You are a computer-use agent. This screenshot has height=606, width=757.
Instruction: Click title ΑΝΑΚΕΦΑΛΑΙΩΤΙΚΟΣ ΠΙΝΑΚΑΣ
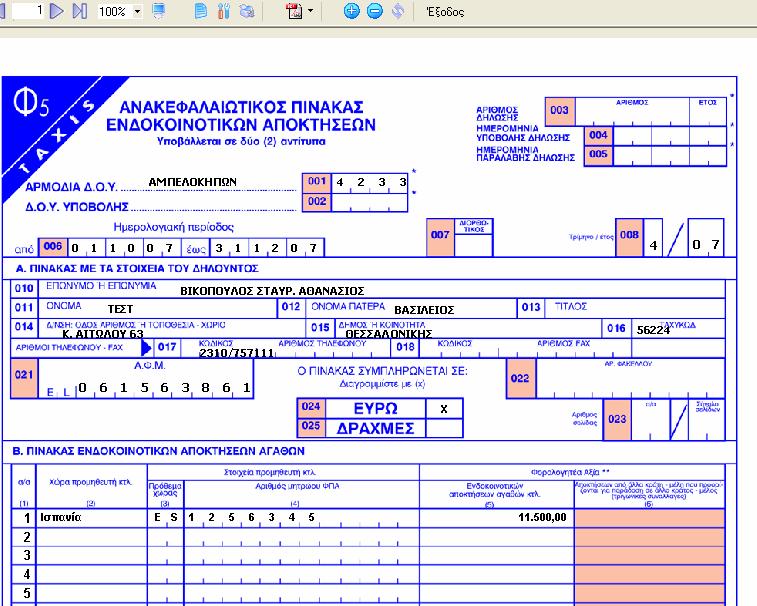[x=241, y=107]
